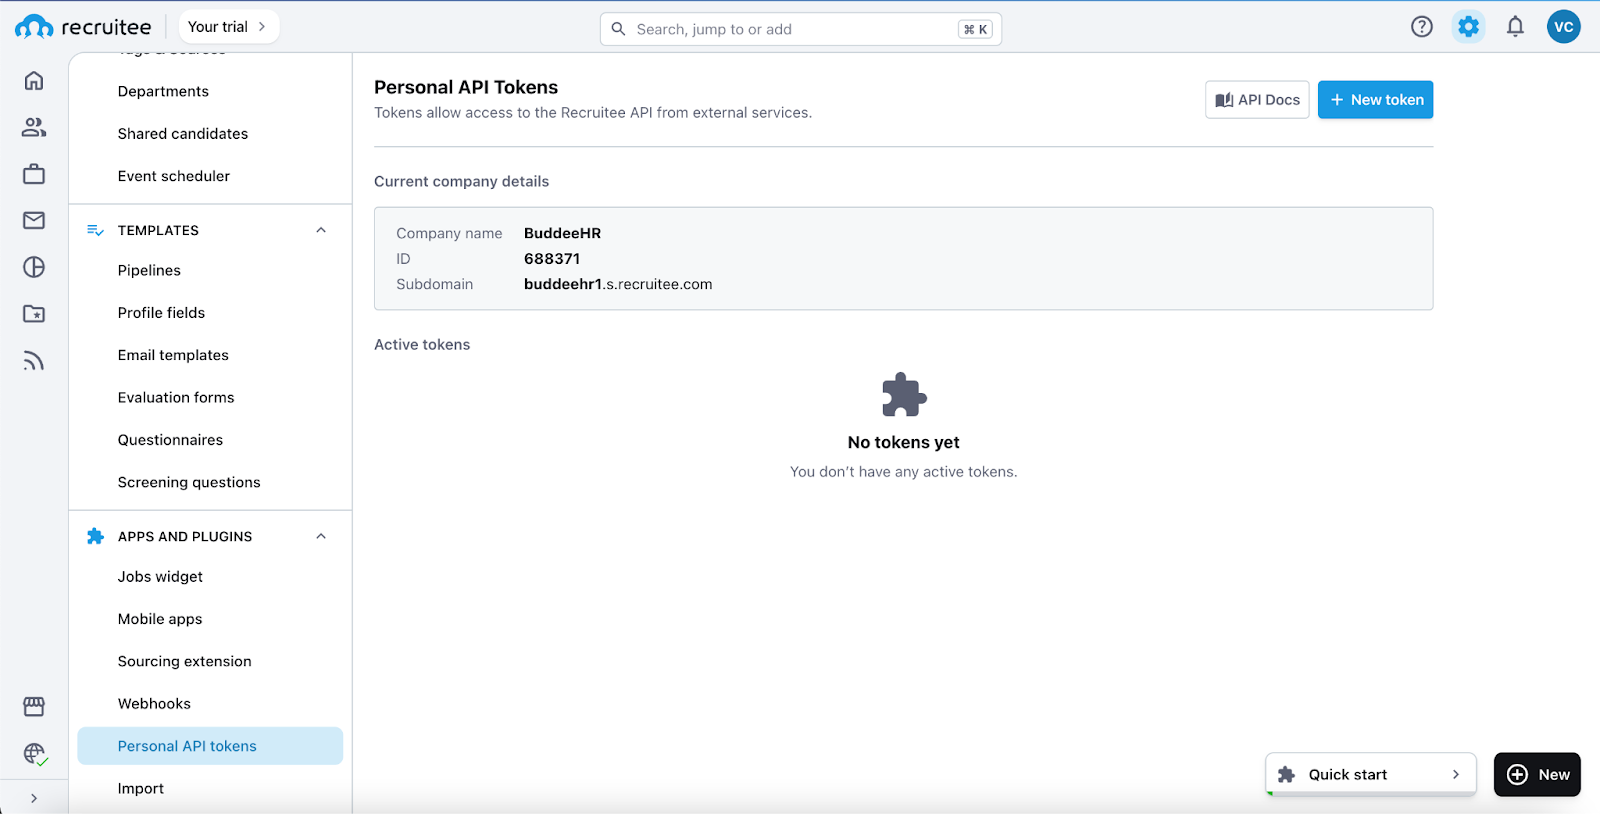Select Personal API tokens
This screenshot has width=1600, height=814.
(210, 746)
